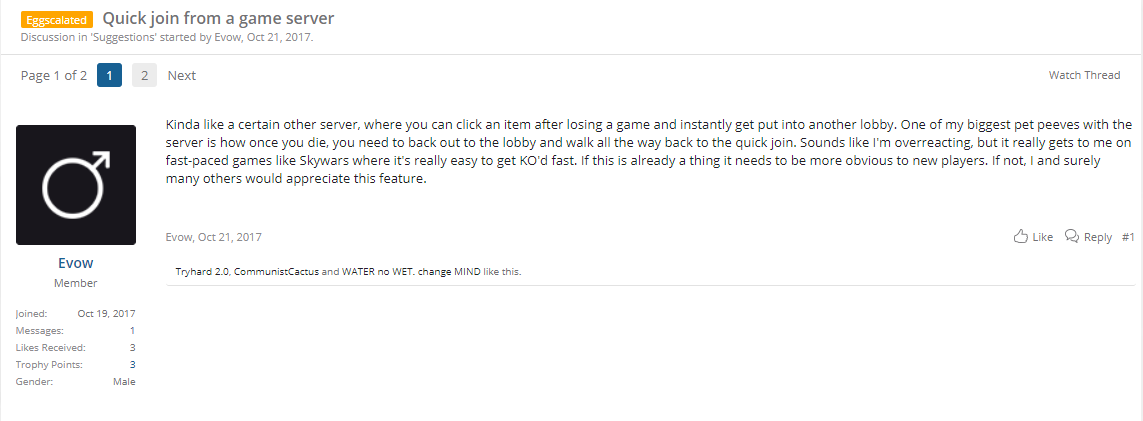Go to page 2 of the thread
The width and height of the screenshot is (1143, 421).
click(144, 75)
